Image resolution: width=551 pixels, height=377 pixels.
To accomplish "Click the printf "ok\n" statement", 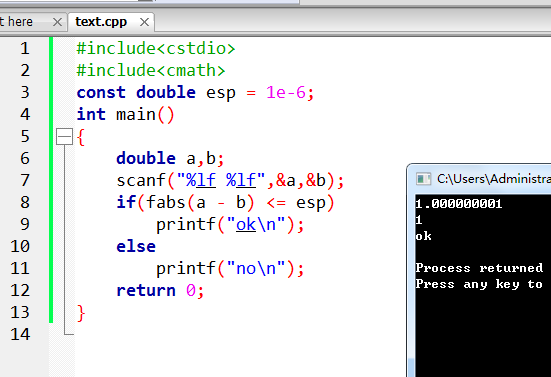I will [x=230, y=225].
